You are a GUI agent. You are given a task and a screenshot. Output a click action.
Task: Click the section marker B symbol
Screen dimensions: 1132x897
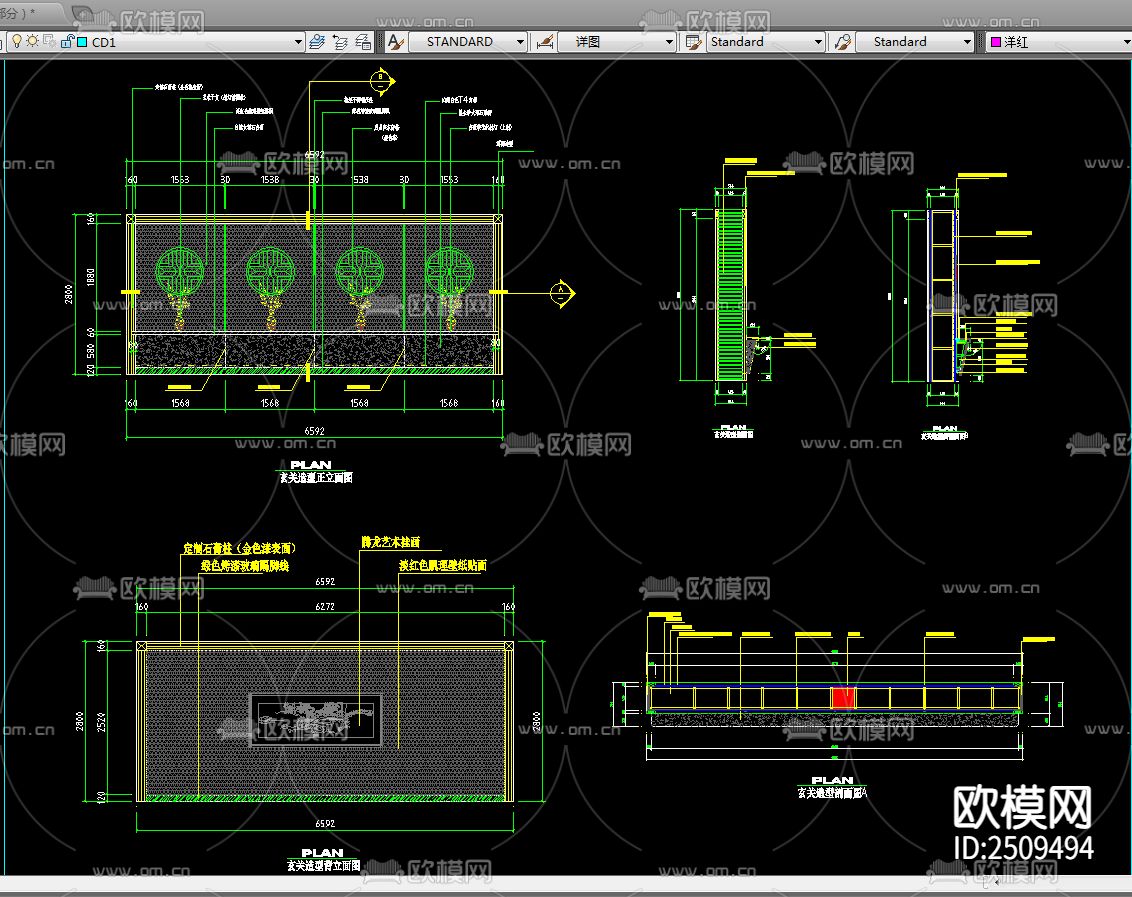[381, 82]
